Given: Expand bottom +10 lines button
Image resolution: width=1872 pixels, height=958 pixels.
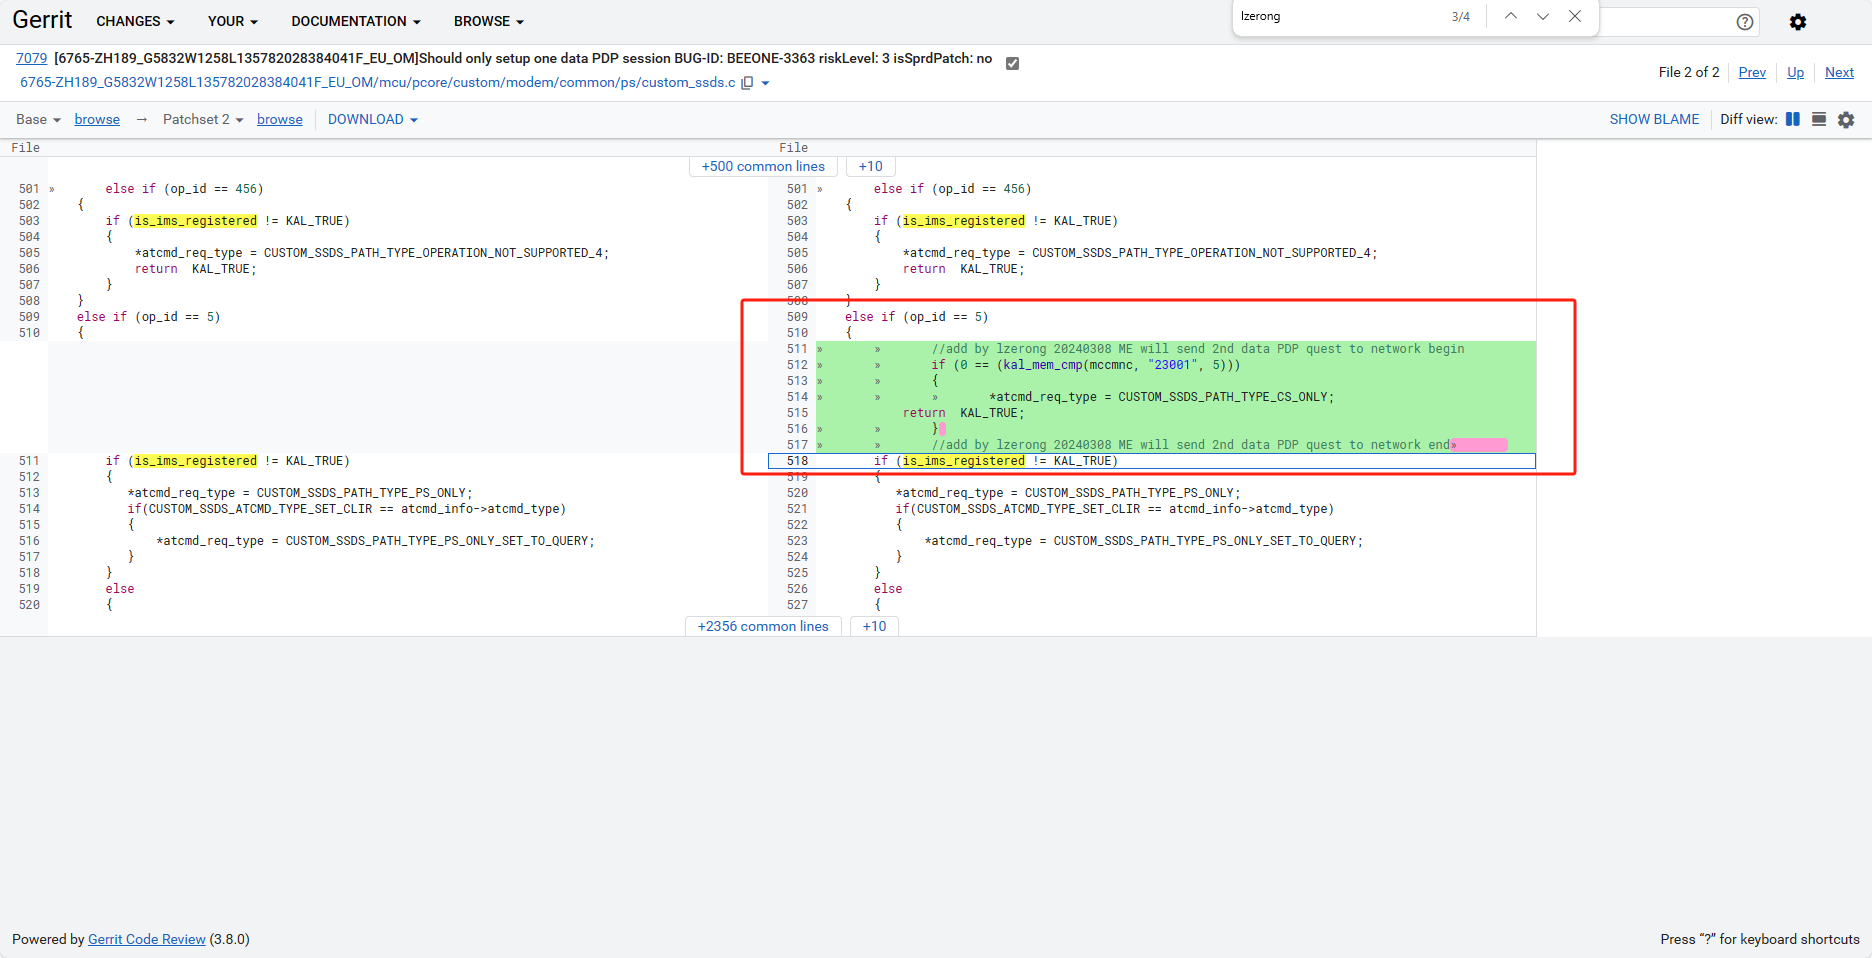Looking at the screenshot, I should (x=874, y=626).
